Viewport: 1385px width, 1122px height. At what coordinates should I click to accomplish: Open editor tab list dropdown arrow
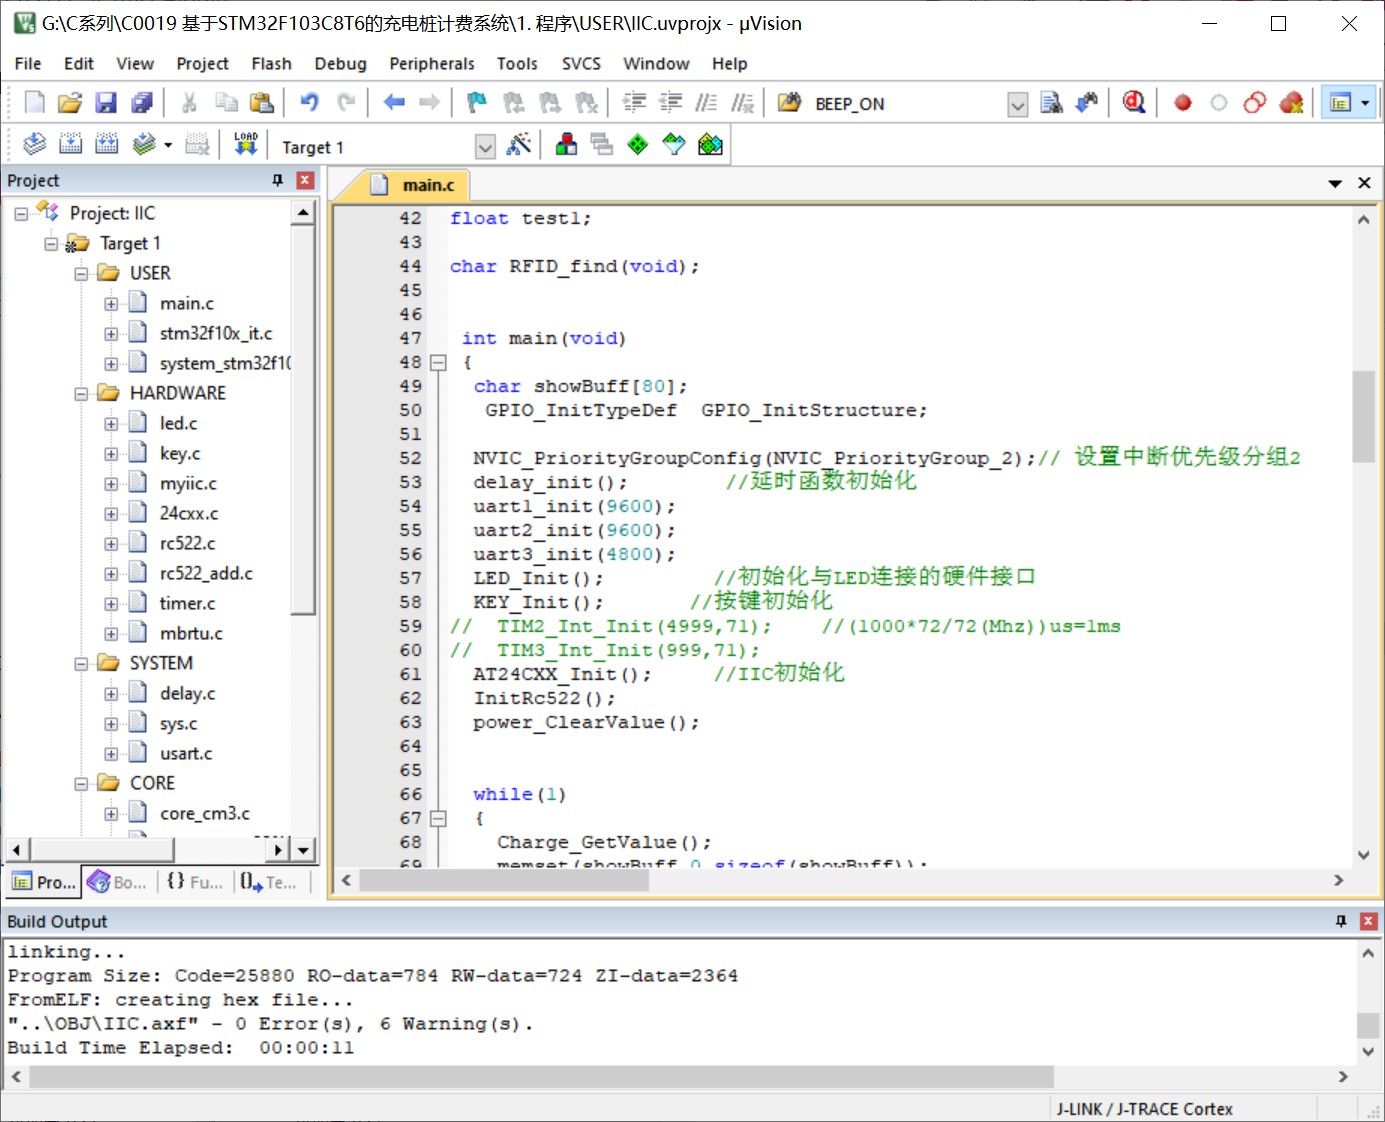click(1334, 183)
